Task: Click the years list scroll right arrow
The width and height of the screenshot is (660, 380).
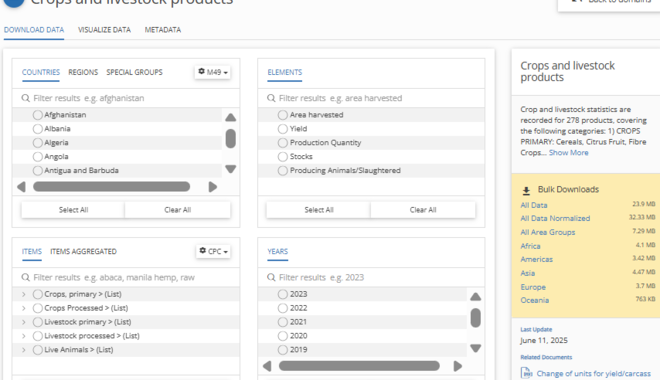Action: click(x=458, y=366)
